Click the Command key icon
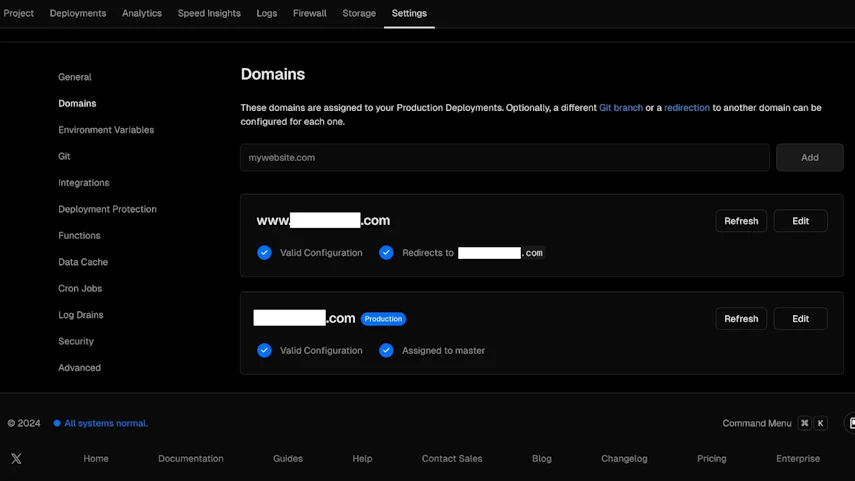855x481 pixels. tap(804, 423)
